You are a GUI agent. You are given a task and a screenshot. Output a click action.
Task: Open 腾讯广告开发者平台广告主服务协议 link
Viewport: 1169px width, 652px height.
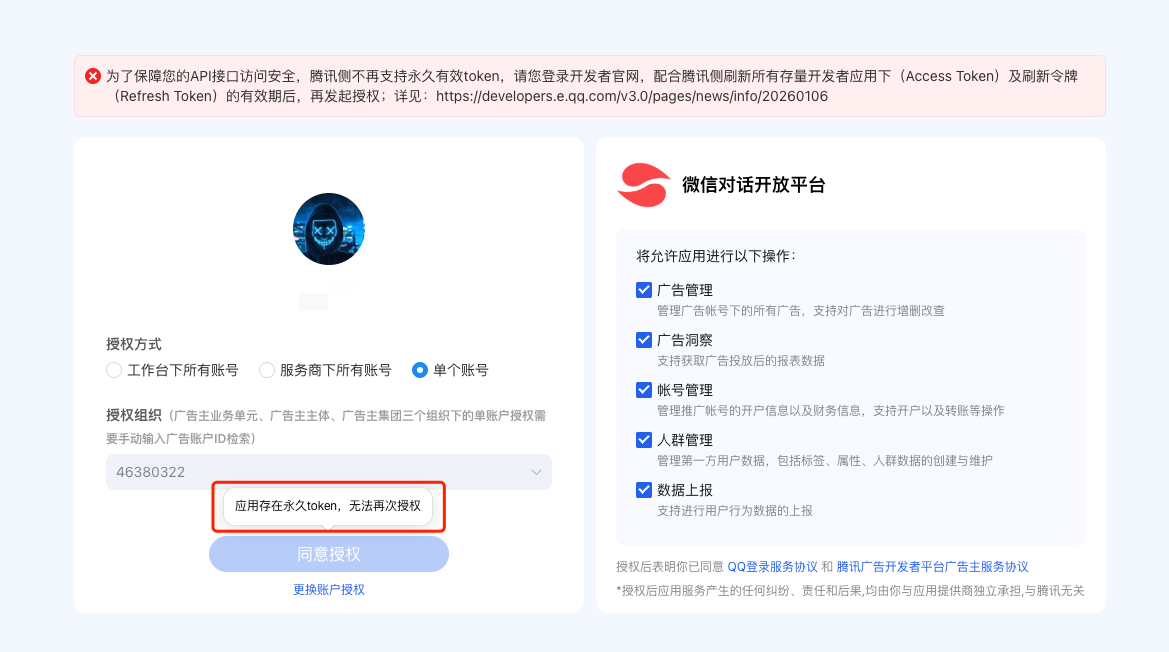[933, 567]
